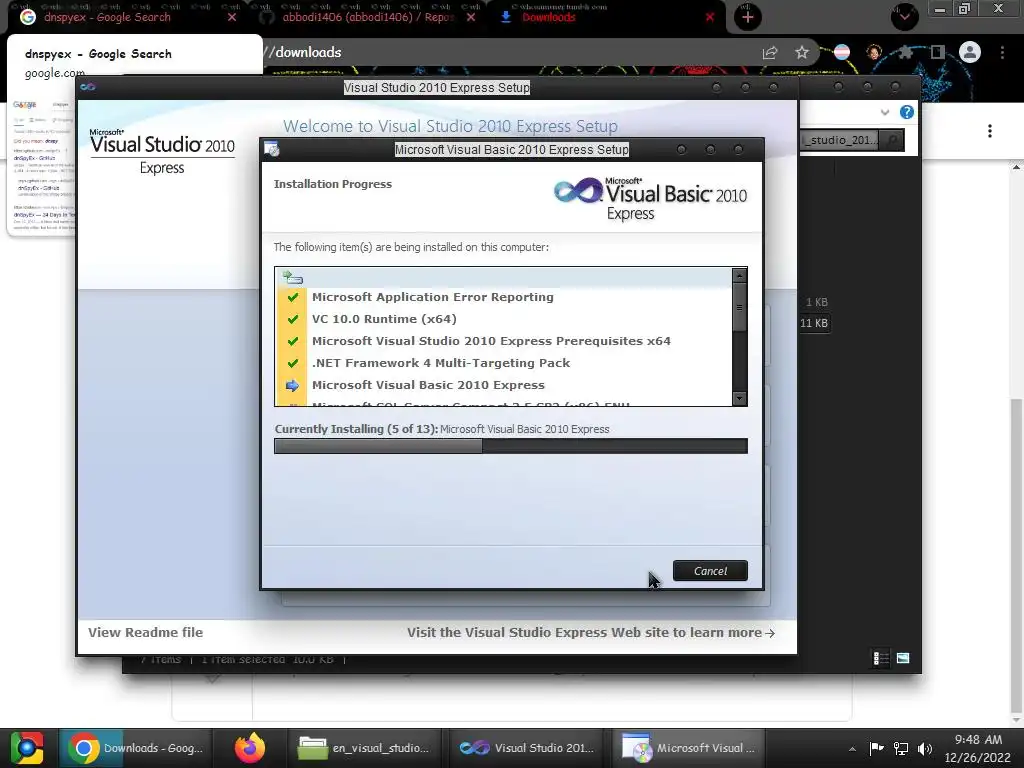Screen dimensions: 1024x768
Task: Click the dnspyex Google Search tab preview thumbnail
Action: tap(42, 165)
